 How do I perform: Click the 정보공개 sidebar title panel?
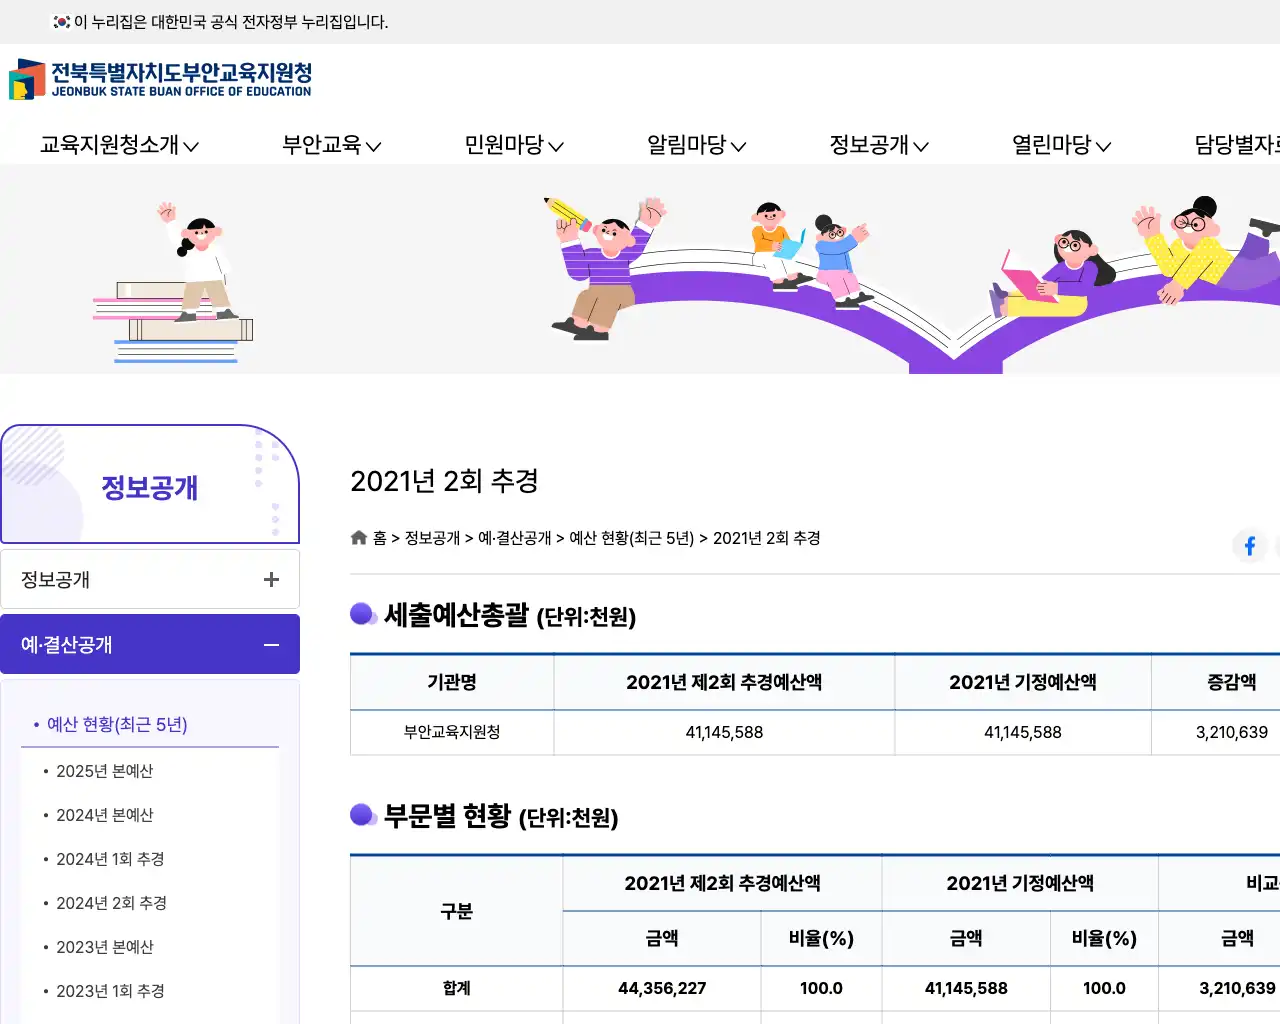[150, 484]
